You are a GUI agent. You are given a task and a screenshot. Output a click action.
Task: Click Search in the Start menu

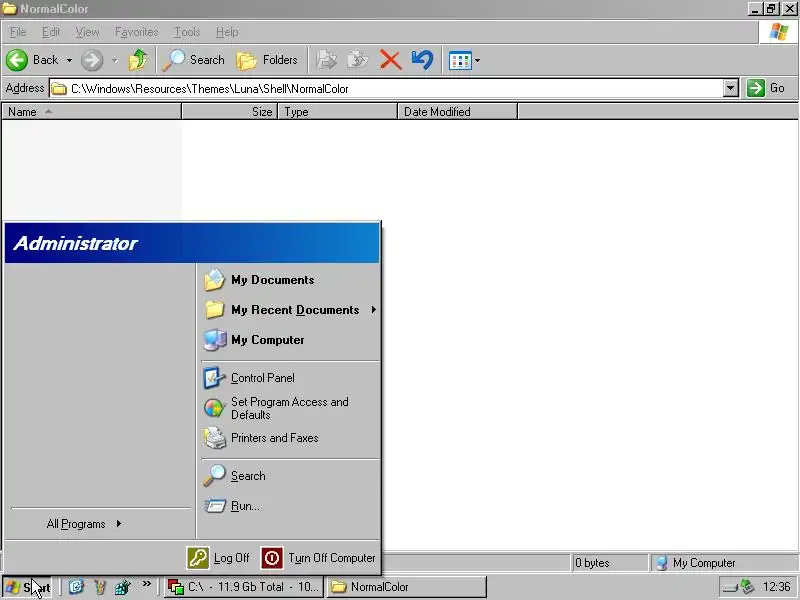point(289,476)
